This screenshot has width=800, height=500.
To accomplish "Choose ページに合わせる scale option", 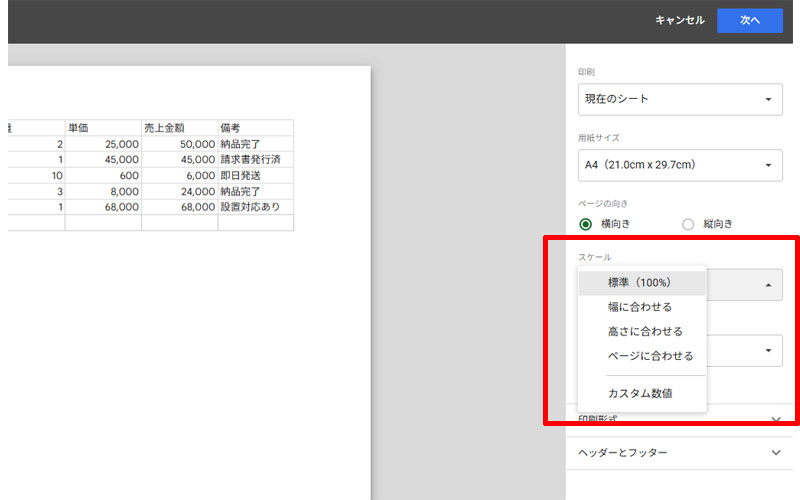I will [642, 356].
